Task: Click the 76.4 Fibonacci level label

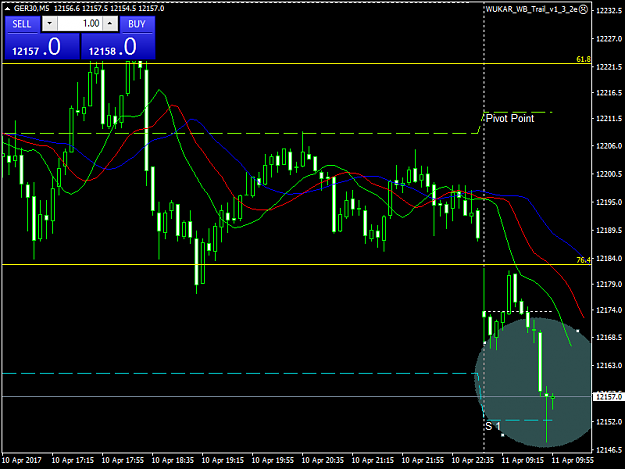Action: click(583, 260)
